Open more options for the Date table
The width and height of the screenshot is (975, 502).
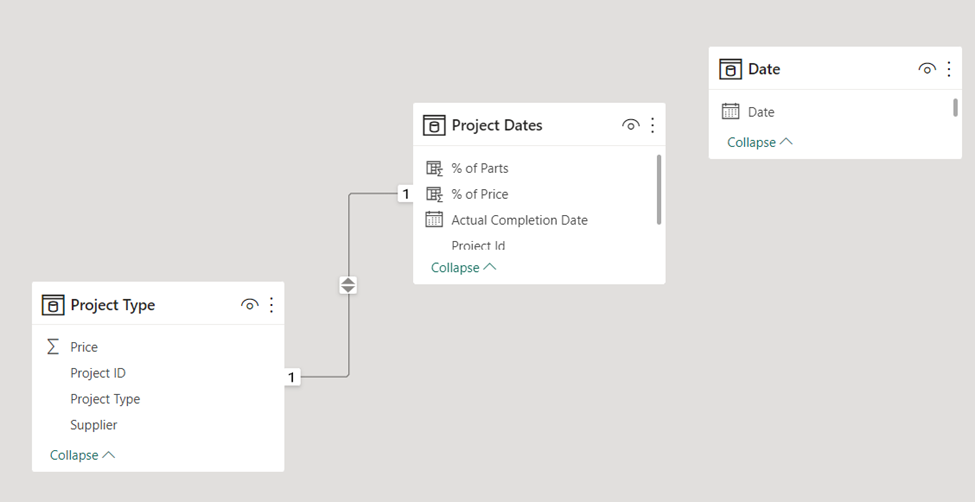pos(949,69)
